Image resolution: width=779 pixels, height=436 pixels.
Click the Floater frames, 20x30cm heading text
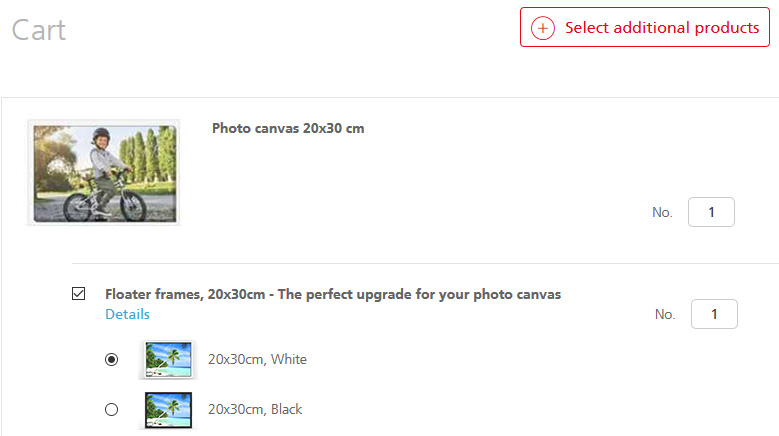(185, 294)
